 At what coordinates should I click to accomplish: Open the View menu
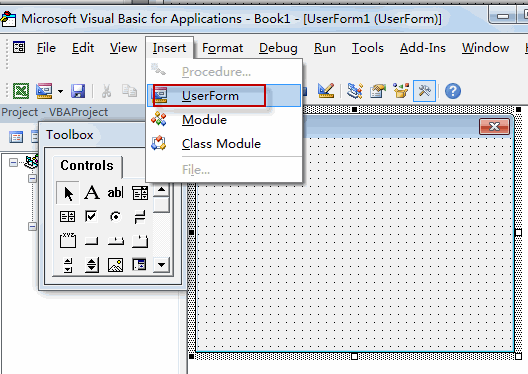[123, 48]
